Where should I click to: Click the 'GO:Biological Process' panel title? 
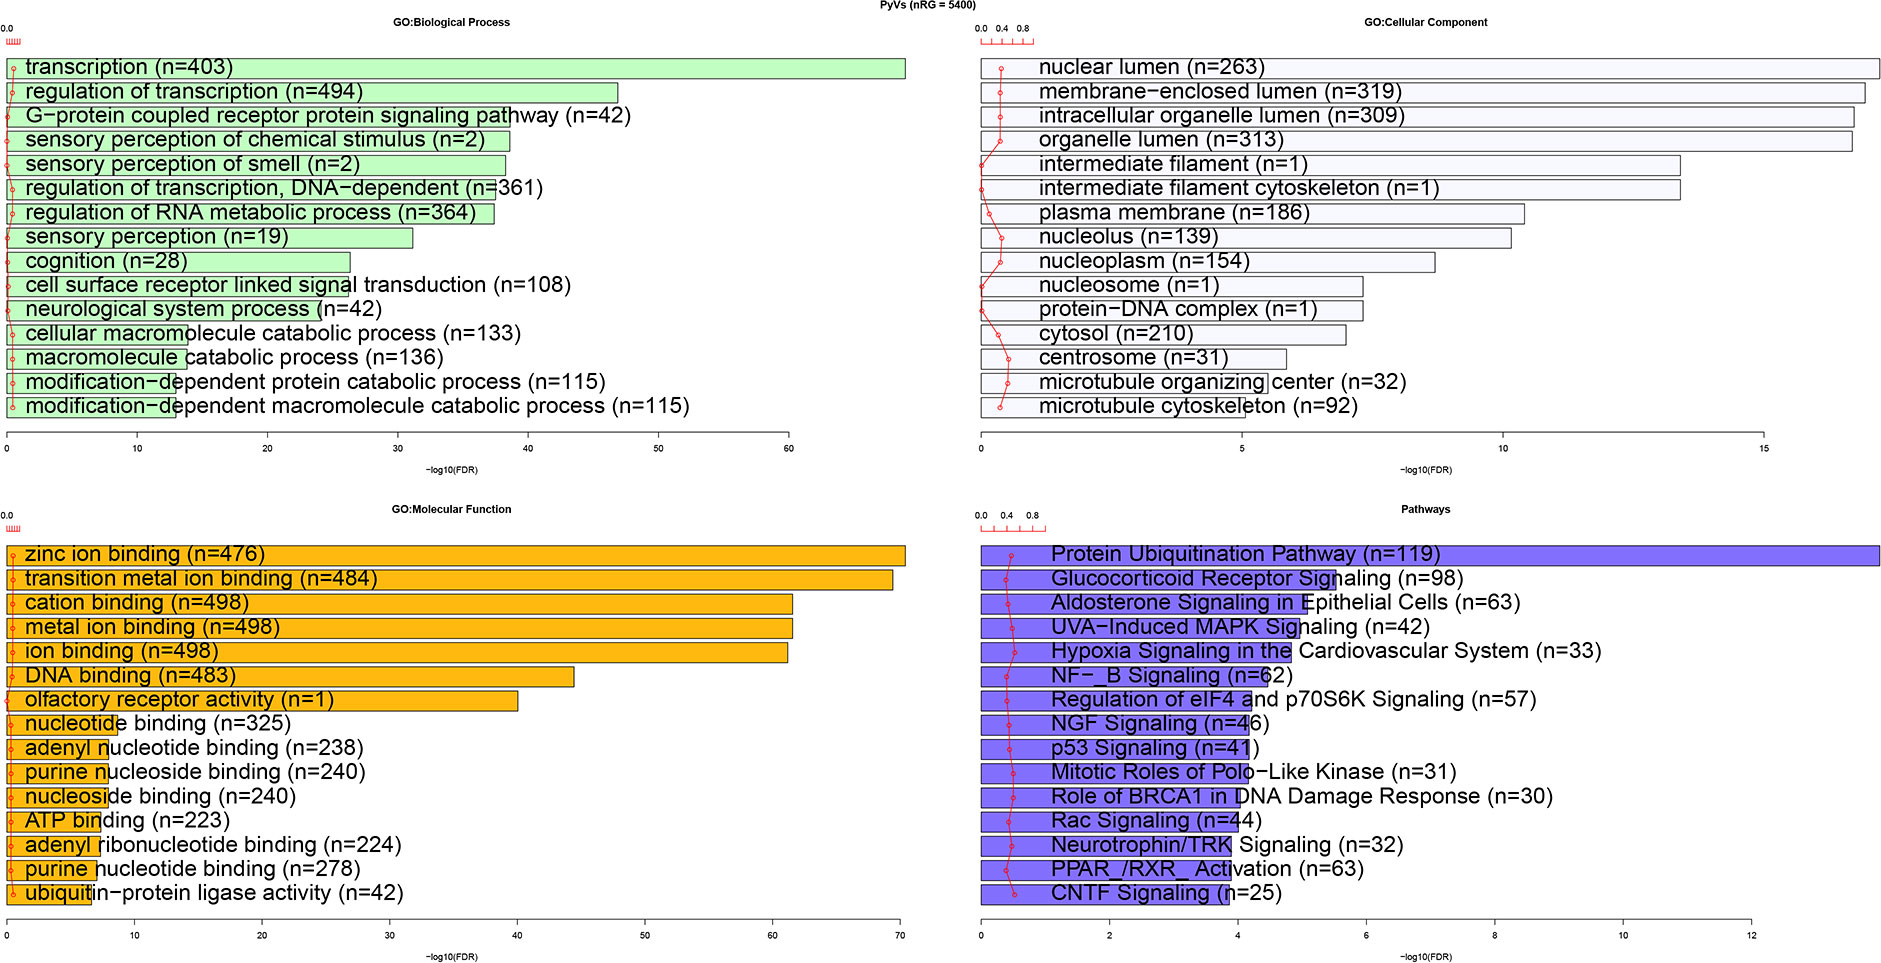click(451, 22)
